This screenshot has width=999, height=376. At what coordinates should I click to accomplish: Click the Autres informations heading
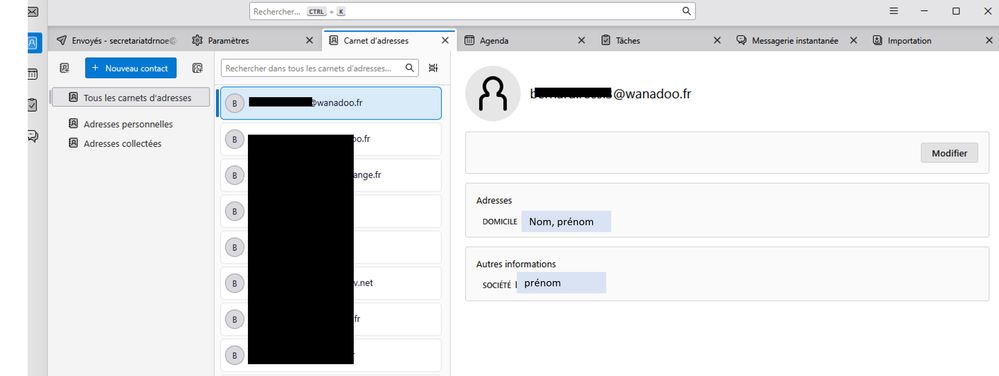516,264
